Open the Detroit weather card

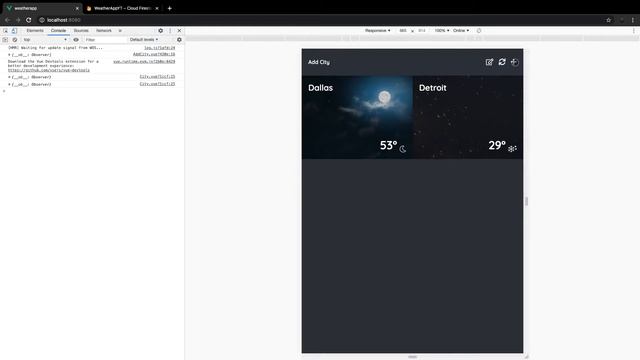point(468,117)
